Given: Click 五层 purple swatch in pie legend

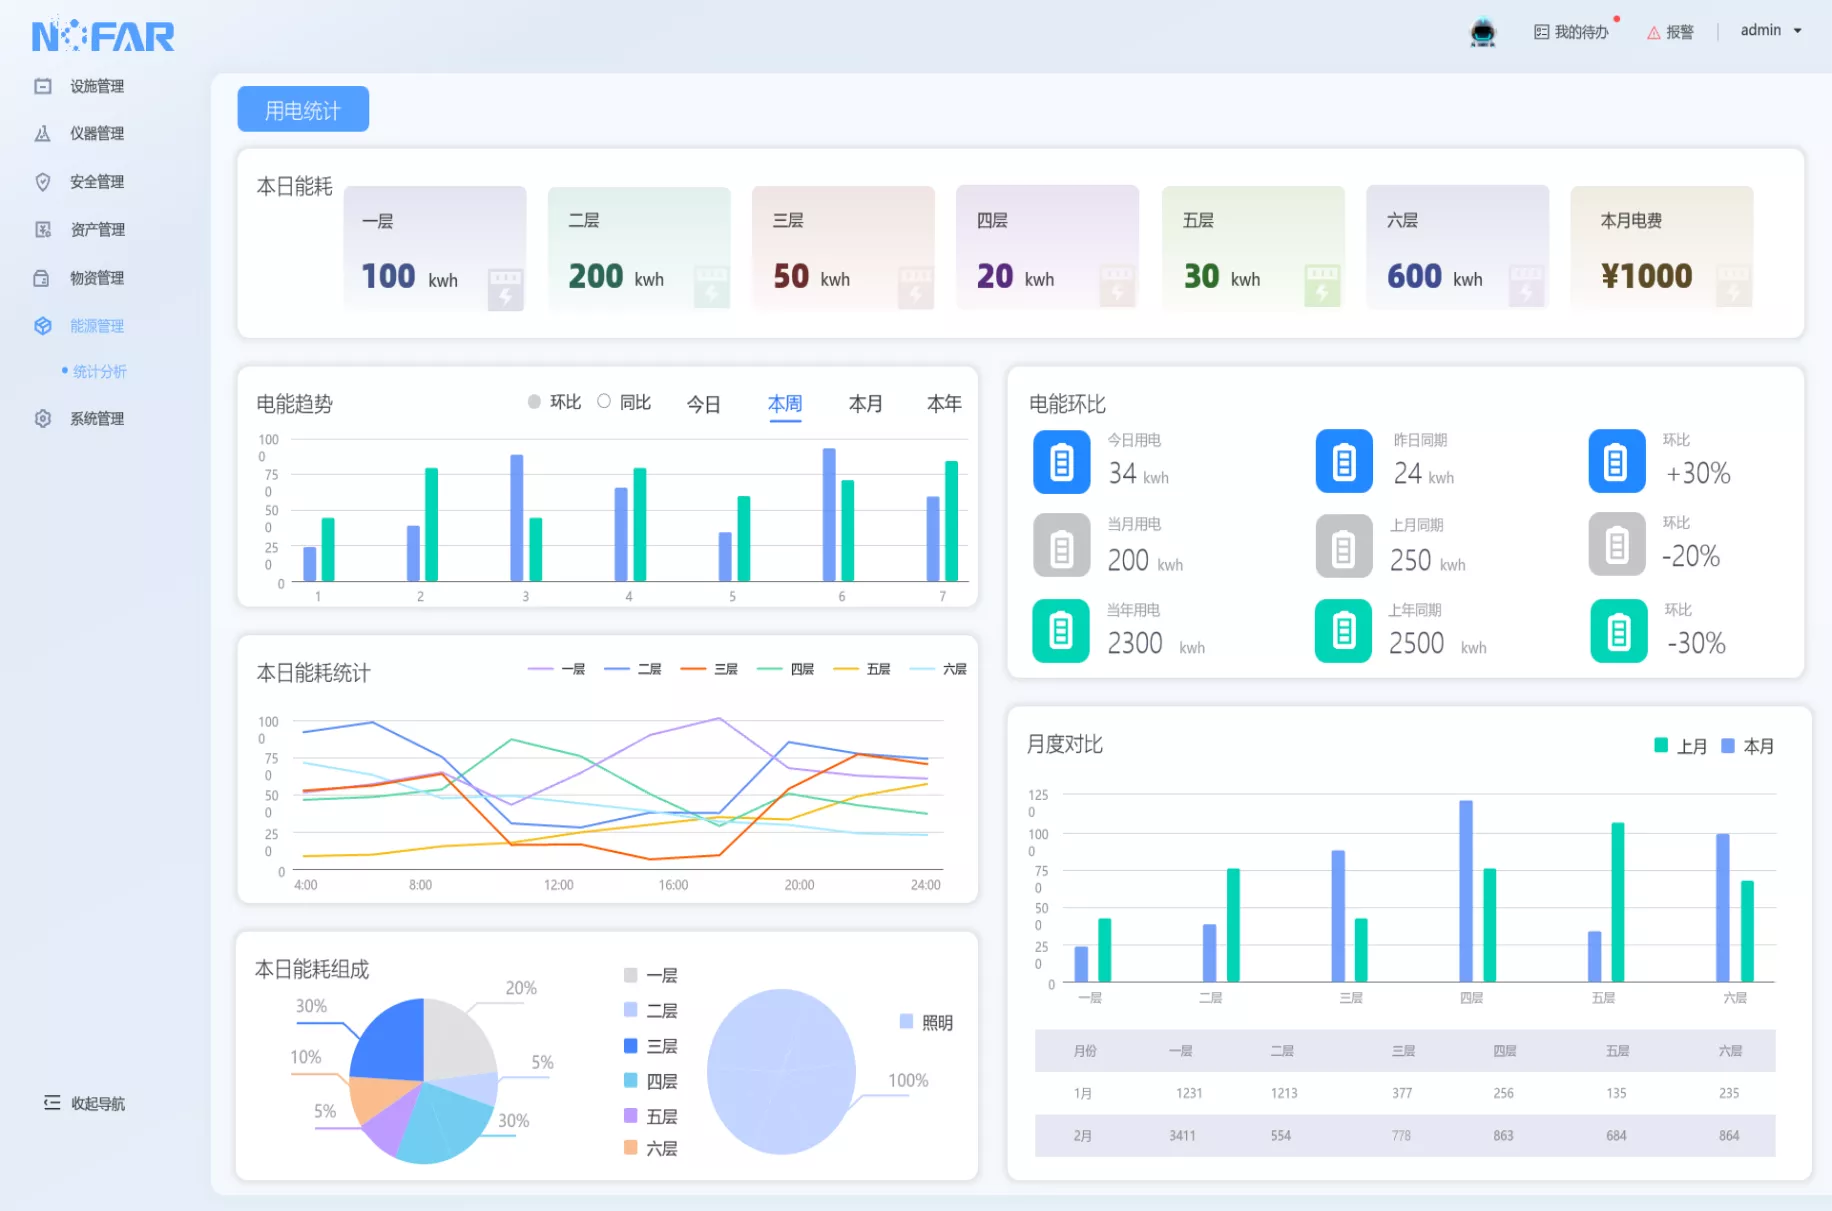Looking at the screenshot, I should tap(630, 1115).
